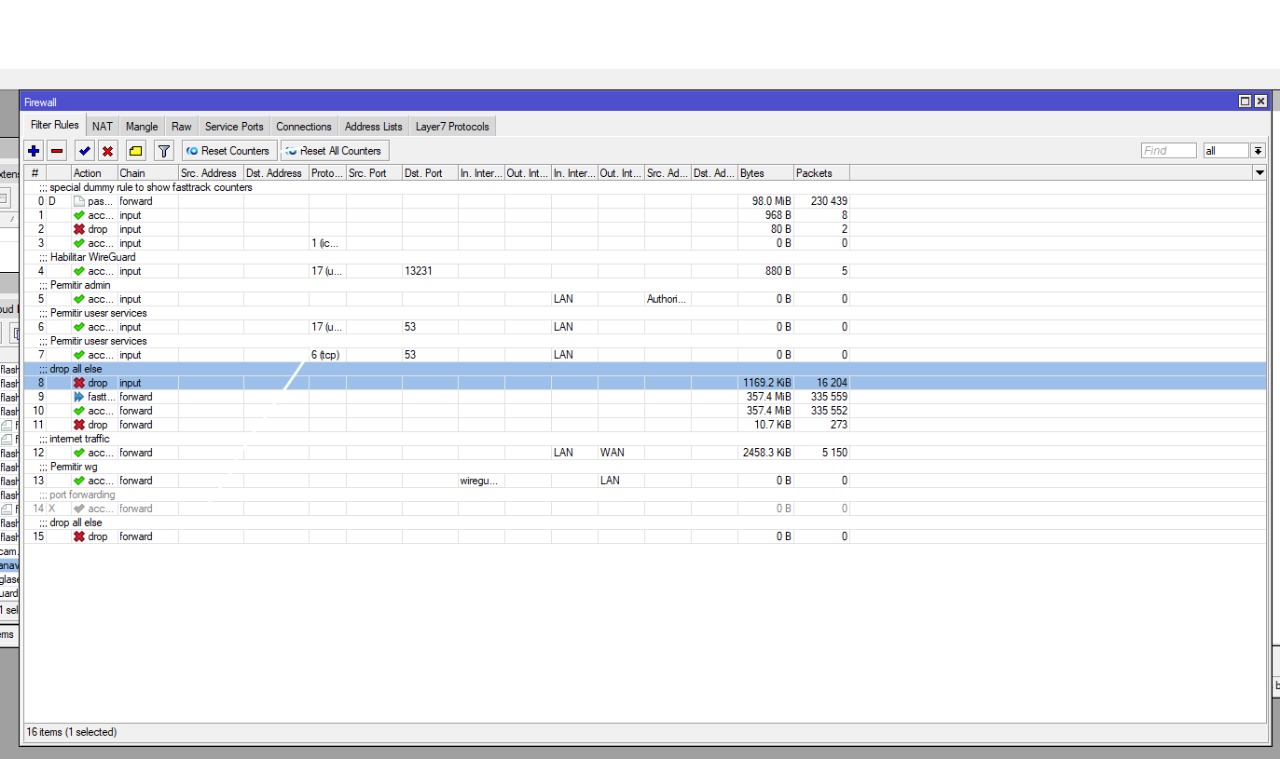Go to the Connections tab
Image resolution: width=1280 pixels, height=759 pixels.
[304, 127]
